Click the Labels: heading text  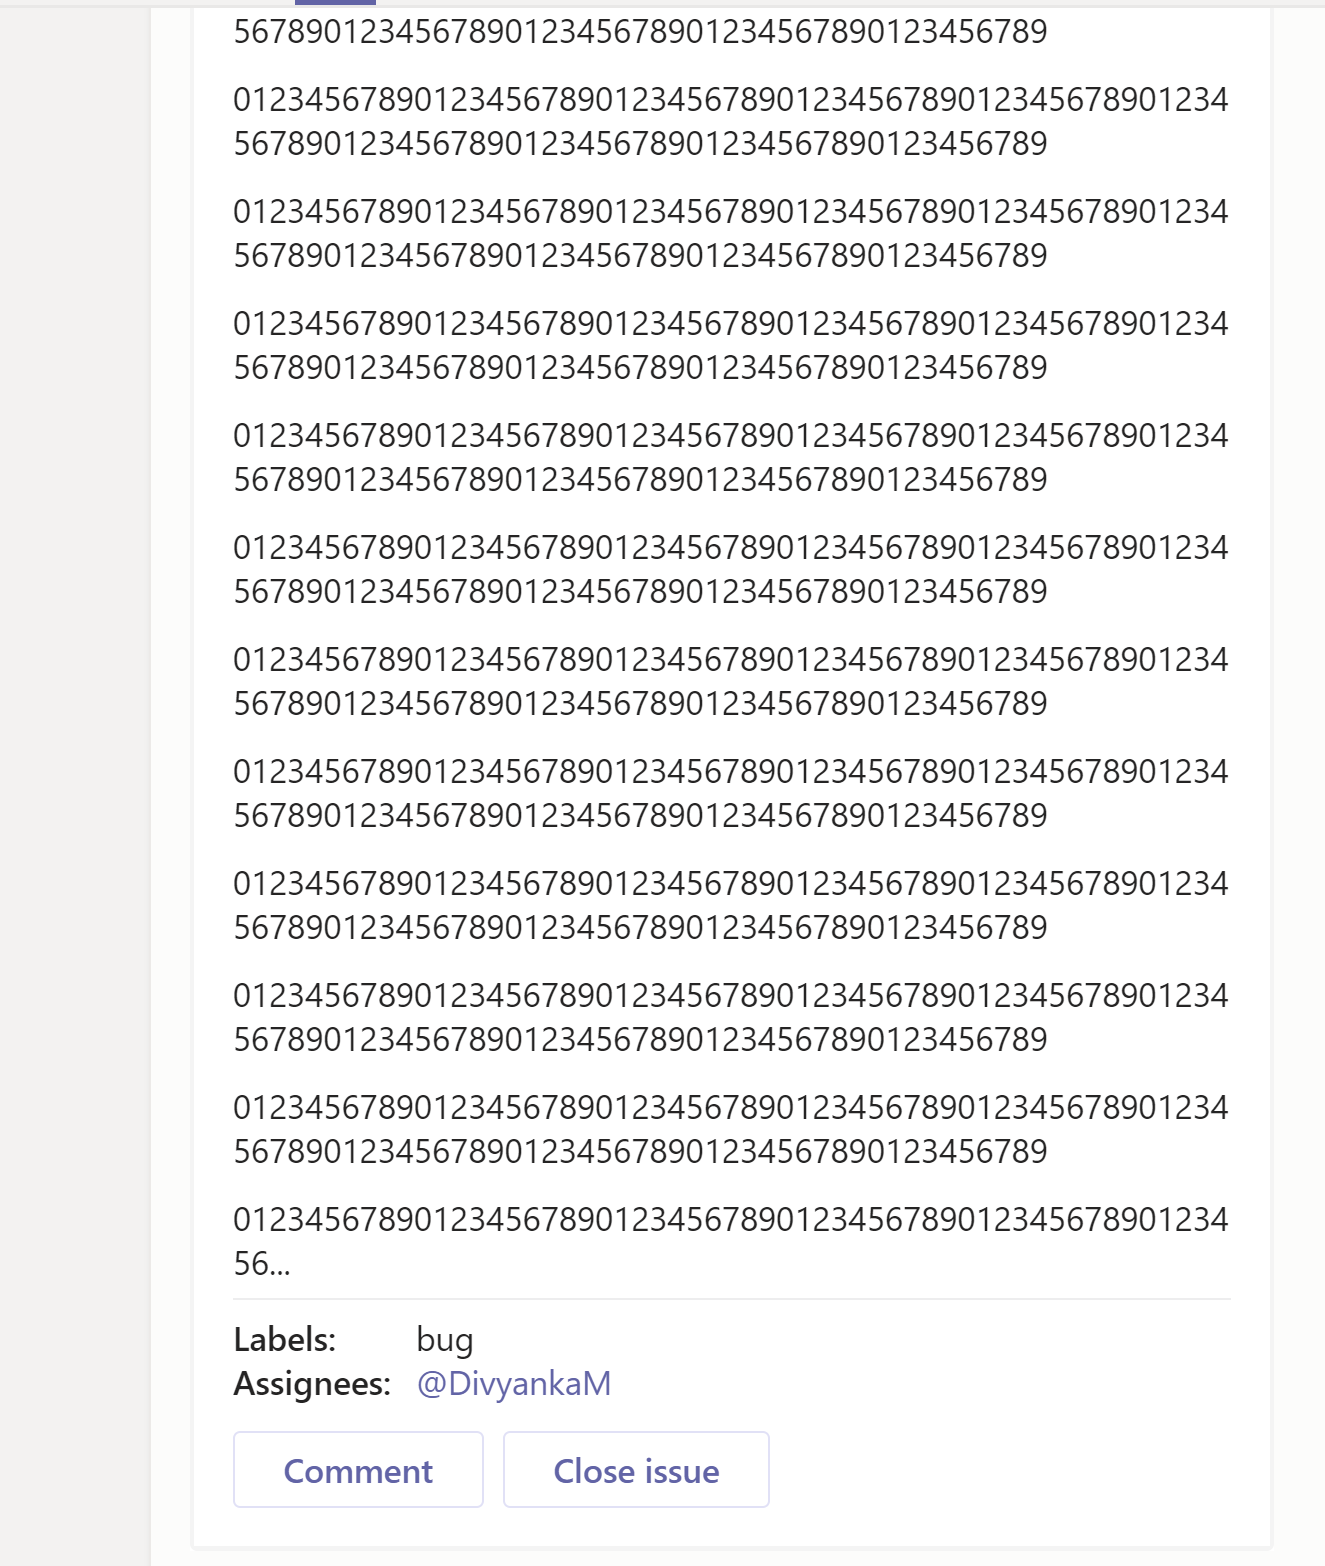(285, 1340)
